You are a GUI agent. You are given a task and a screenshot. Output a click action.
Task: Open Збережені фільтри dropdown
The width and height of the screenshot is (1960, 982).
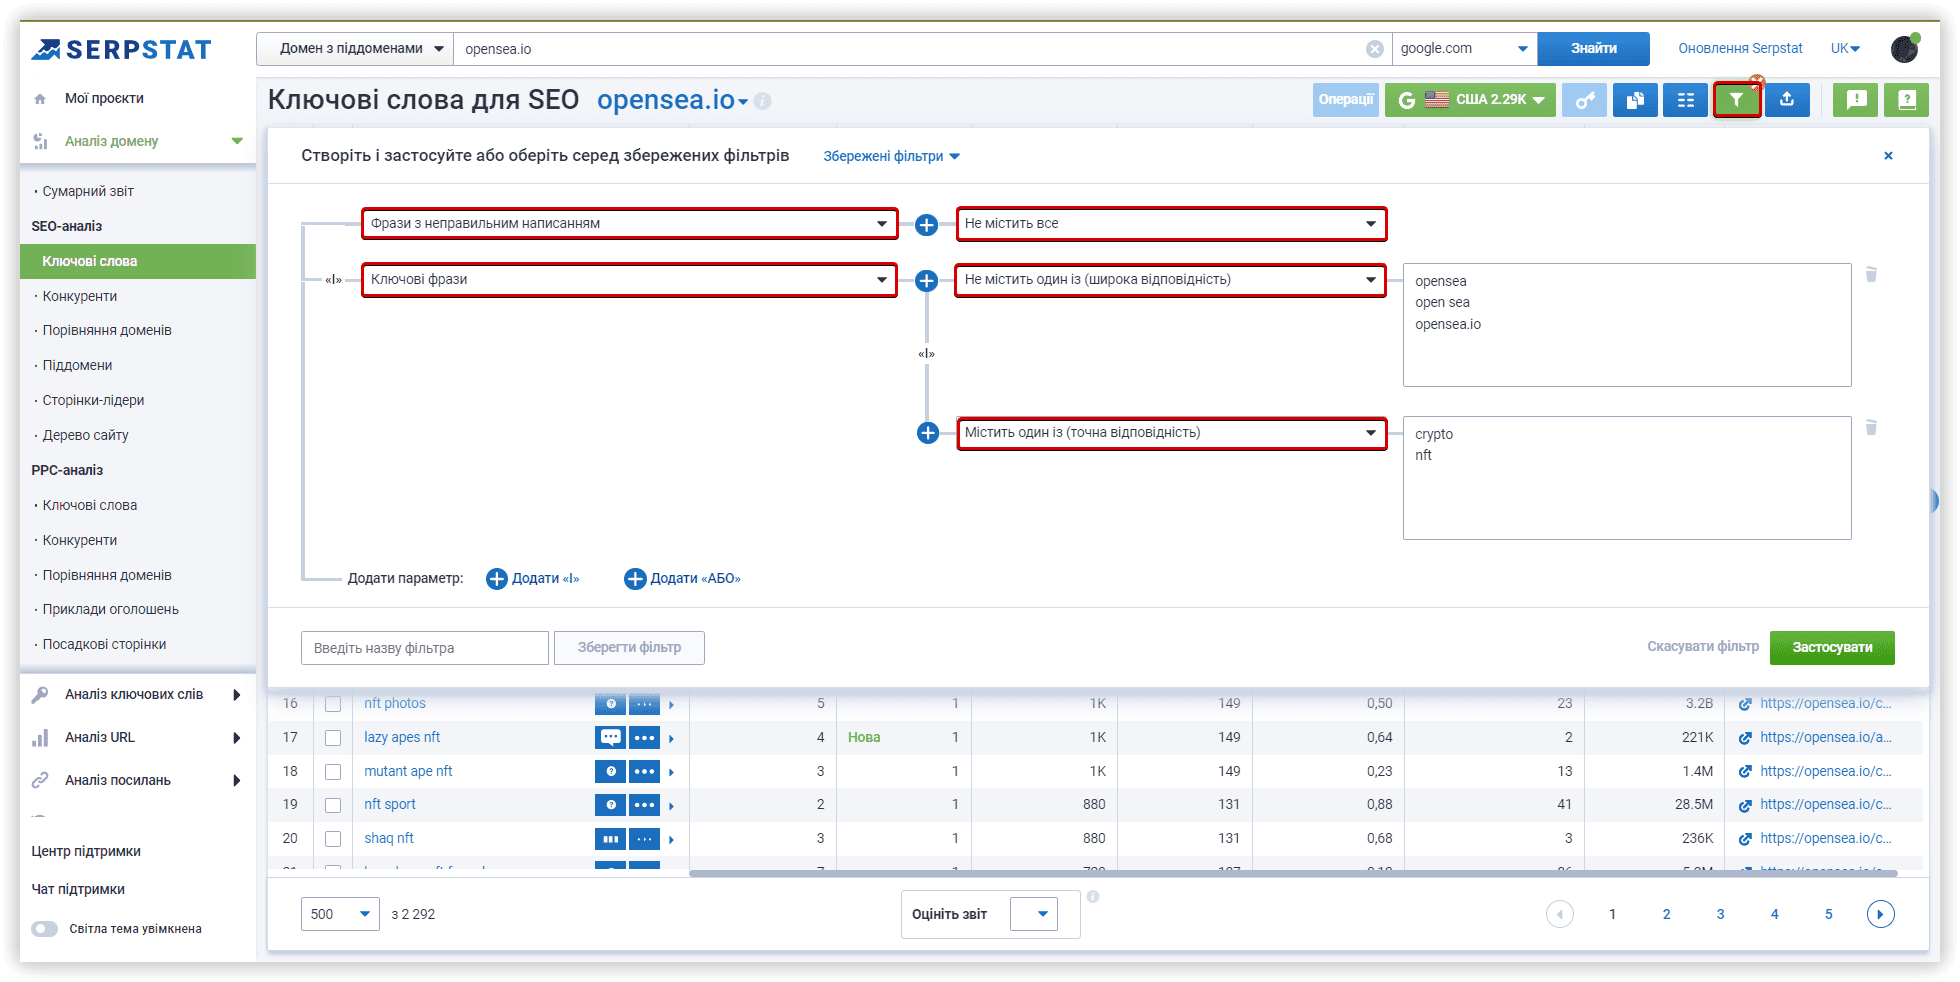point(891,156)
